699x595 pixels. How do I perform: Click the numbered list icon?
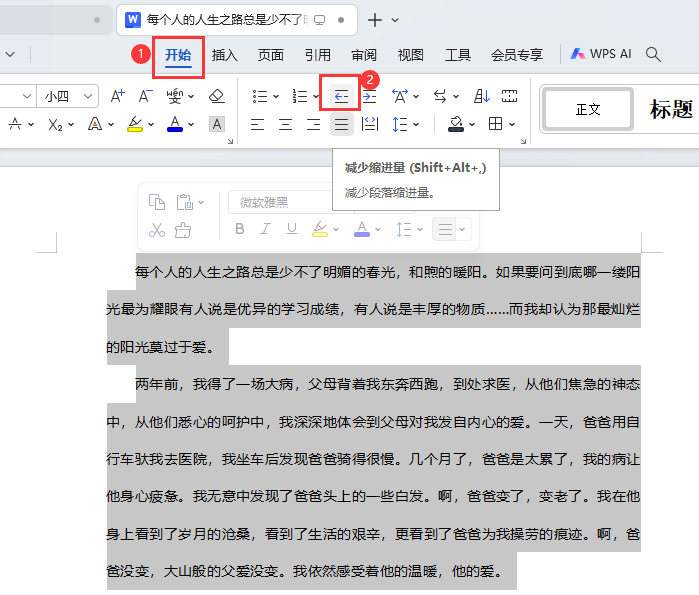coord(300,96)
